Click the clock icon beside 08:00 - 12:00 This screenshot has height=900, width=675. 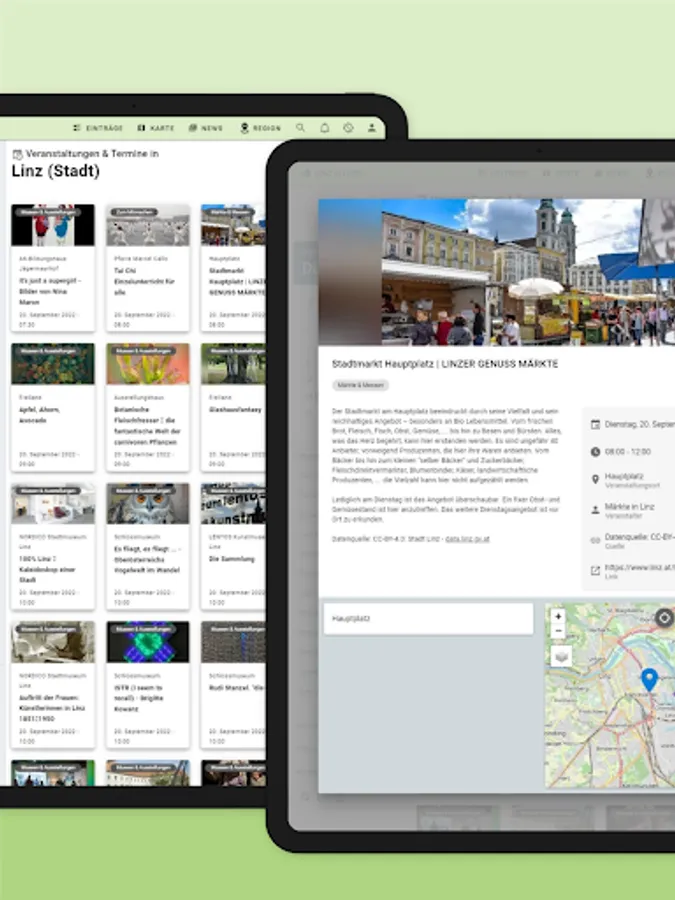click(595, 452)
